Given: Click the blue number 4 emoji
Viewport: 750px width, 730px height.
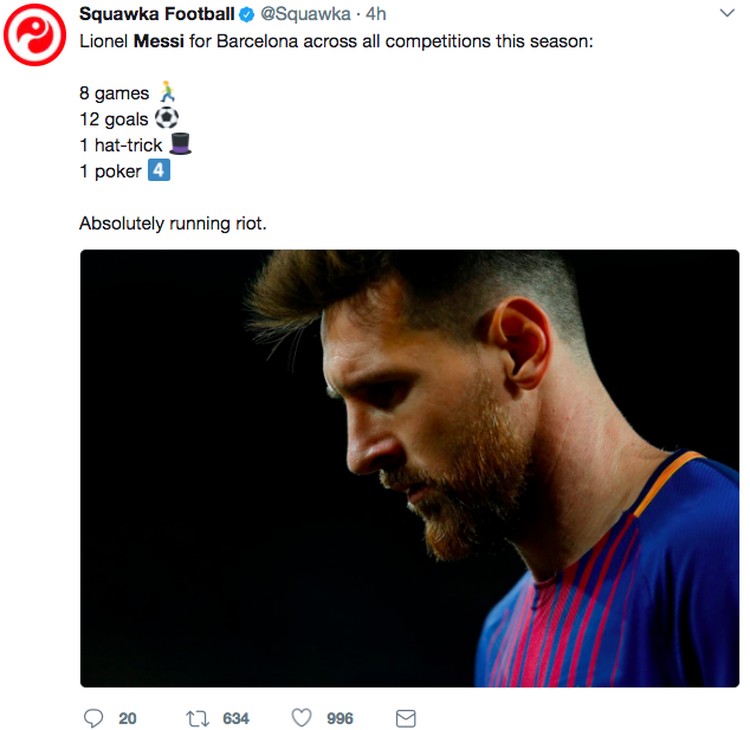Looking at the screenshot, I should (159, 170).
